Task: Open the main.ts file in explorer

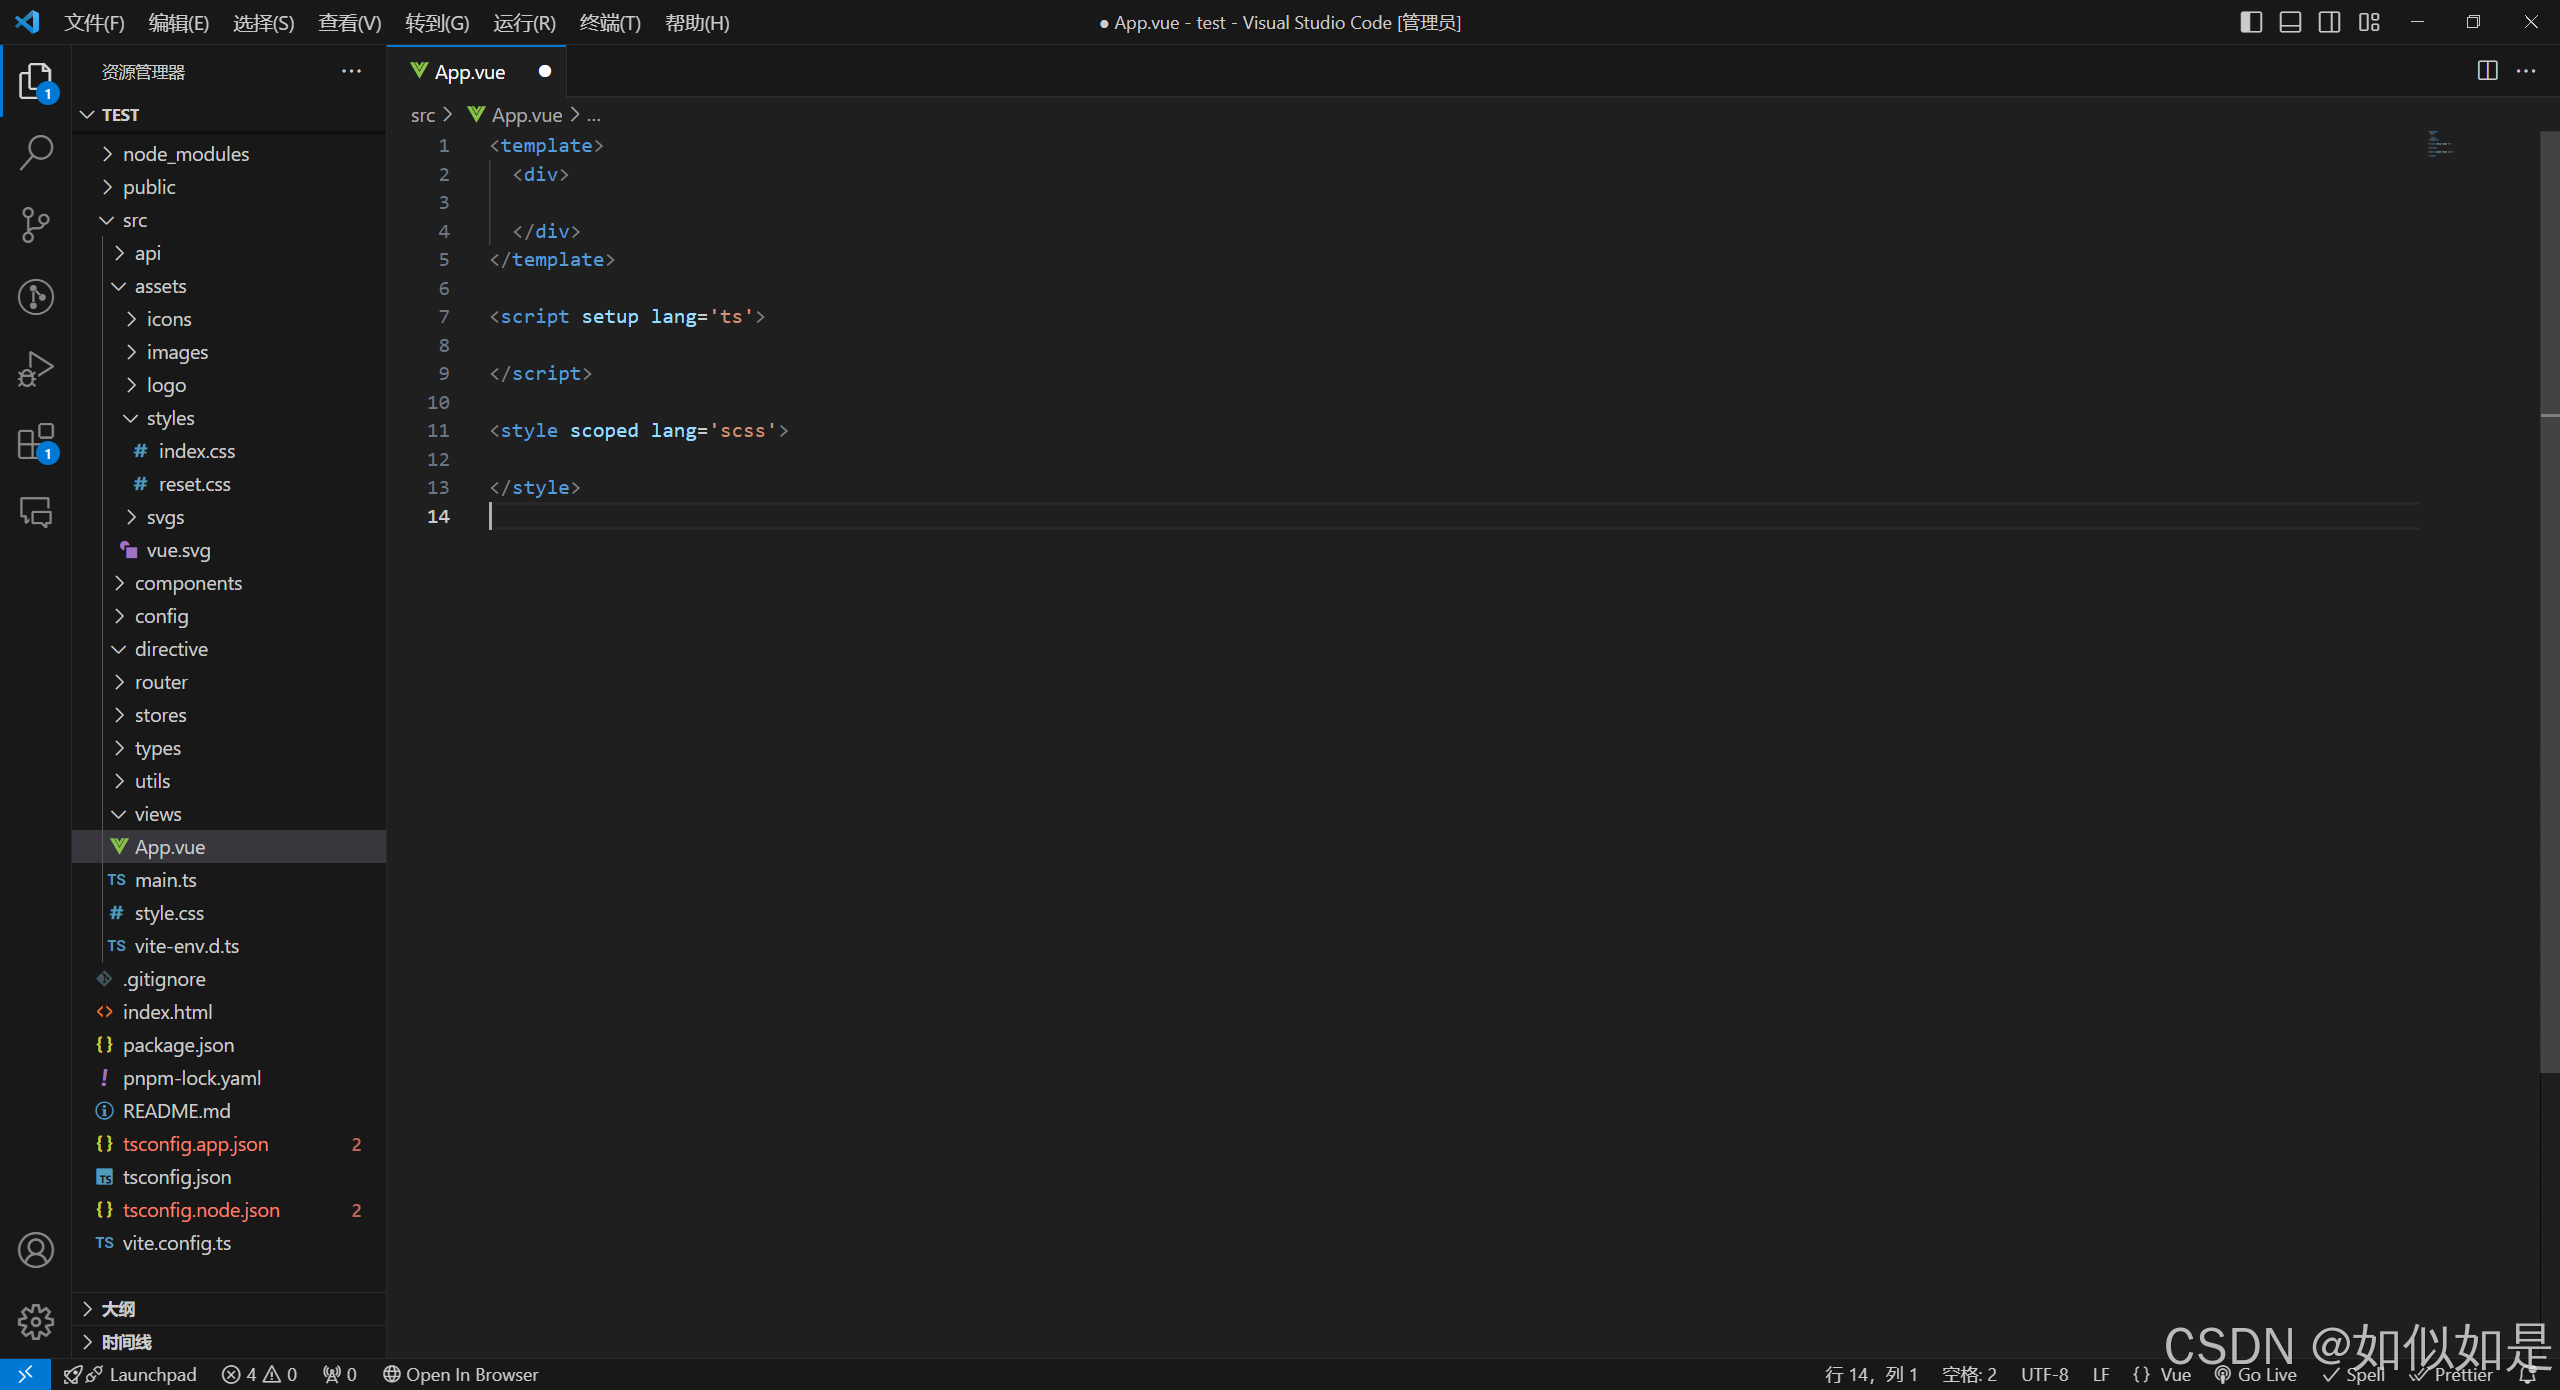Action: [165, 880]
